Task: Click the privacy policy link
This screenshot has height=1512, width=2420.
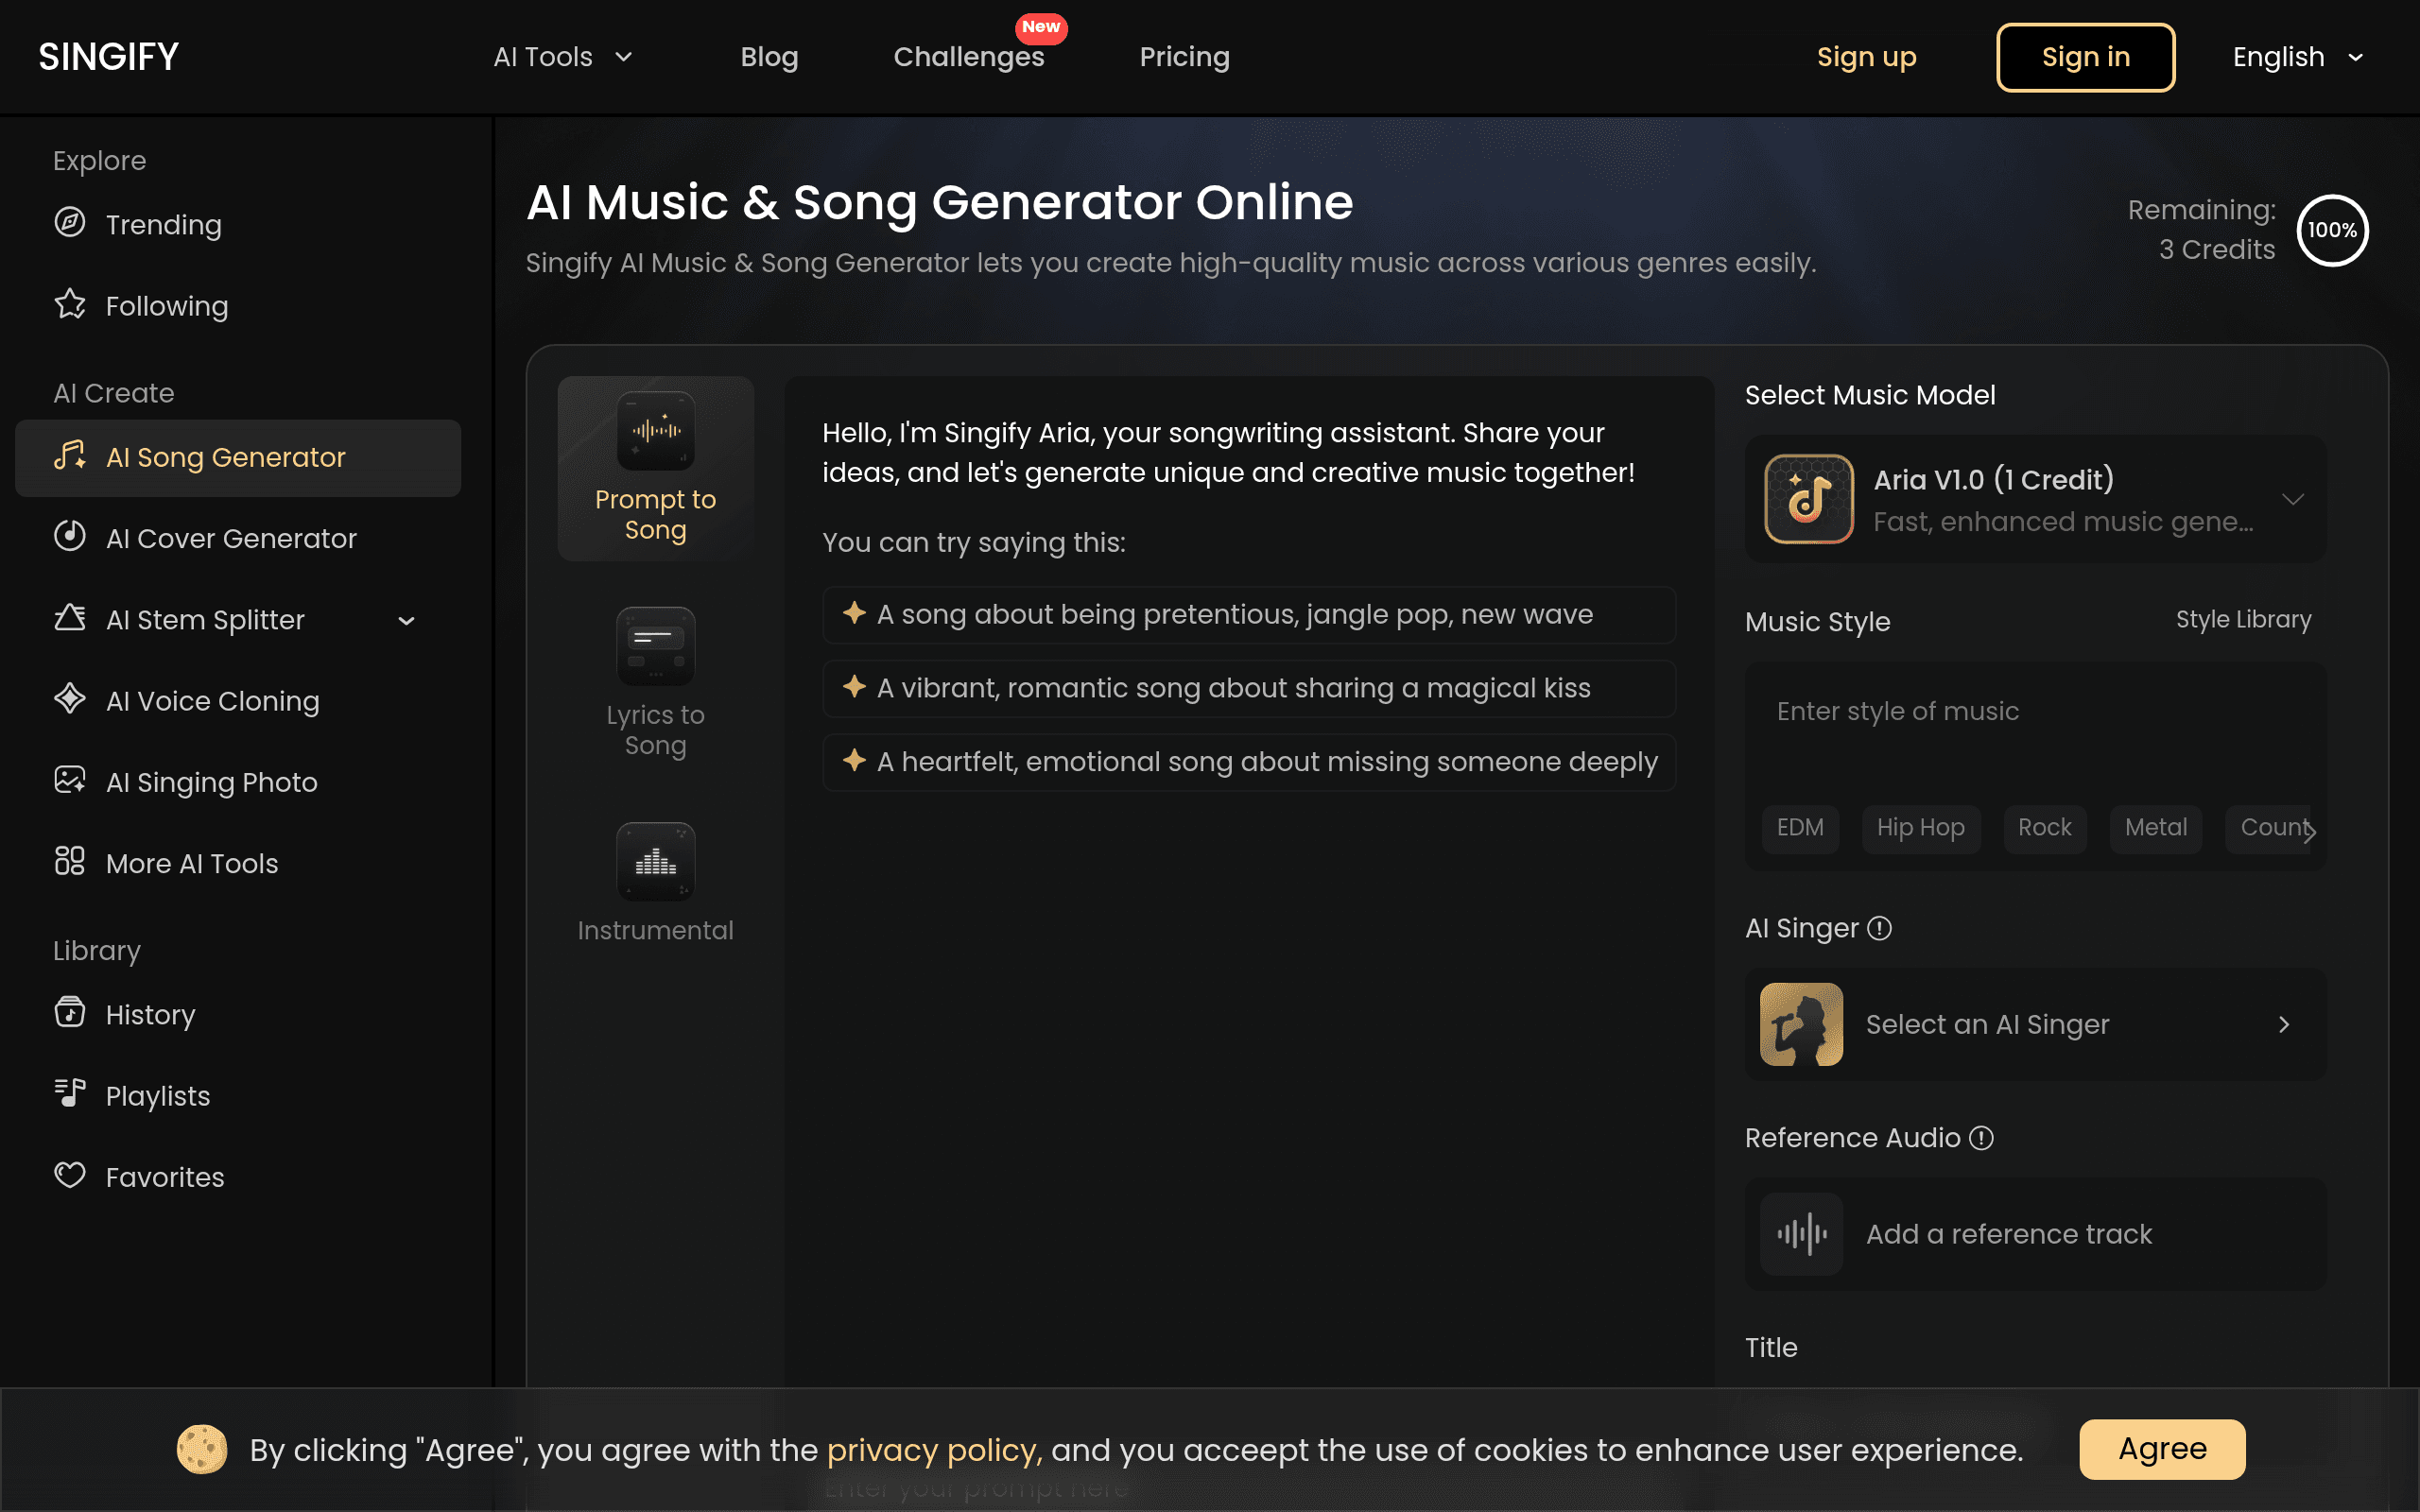Action: click(x=934, y=1450)
